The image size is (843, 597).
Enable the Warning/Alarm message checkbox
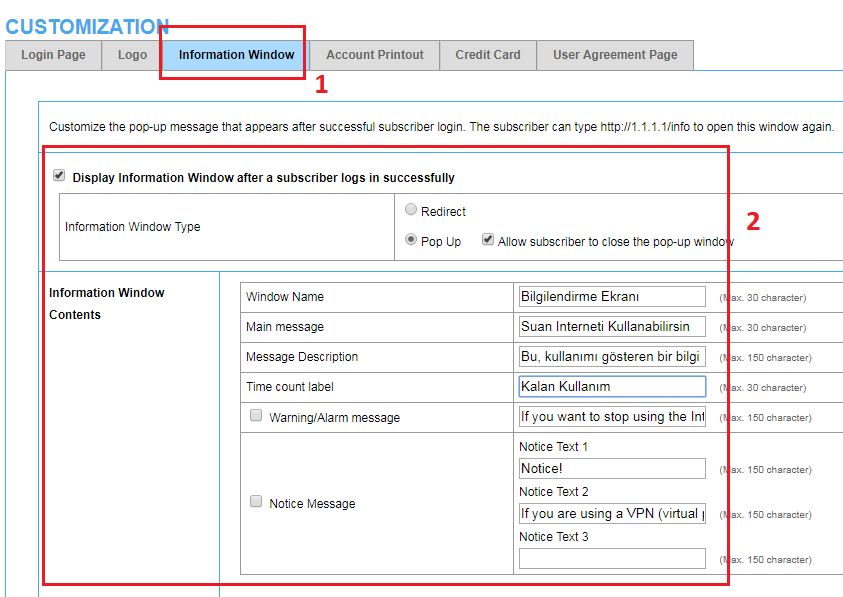click(256, 415)
